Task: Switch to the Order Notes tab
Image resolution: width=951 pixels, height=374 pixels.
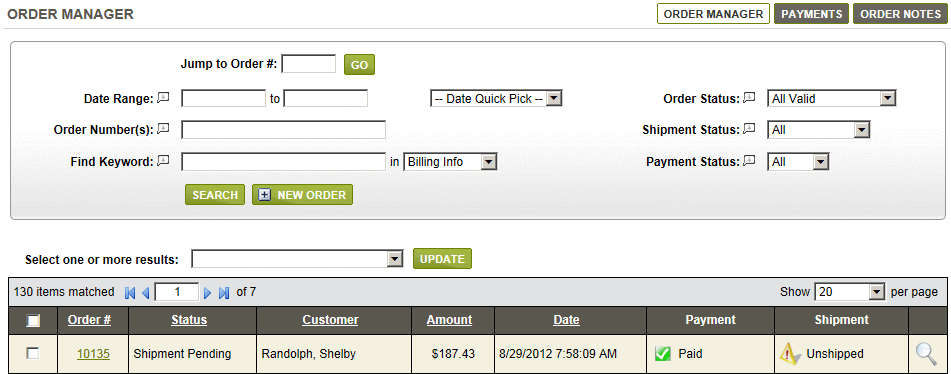Action: (901, 14)
